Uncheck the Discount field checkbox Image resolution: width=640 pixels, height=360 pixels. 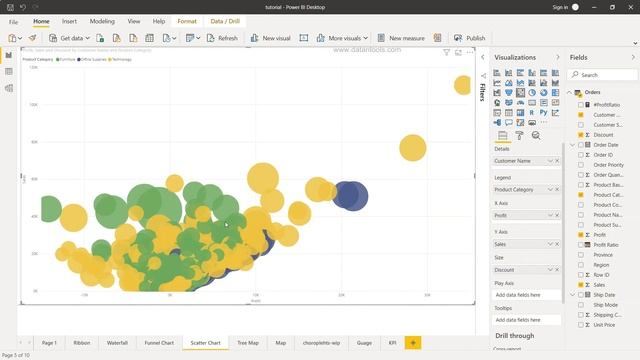point(580,135)
